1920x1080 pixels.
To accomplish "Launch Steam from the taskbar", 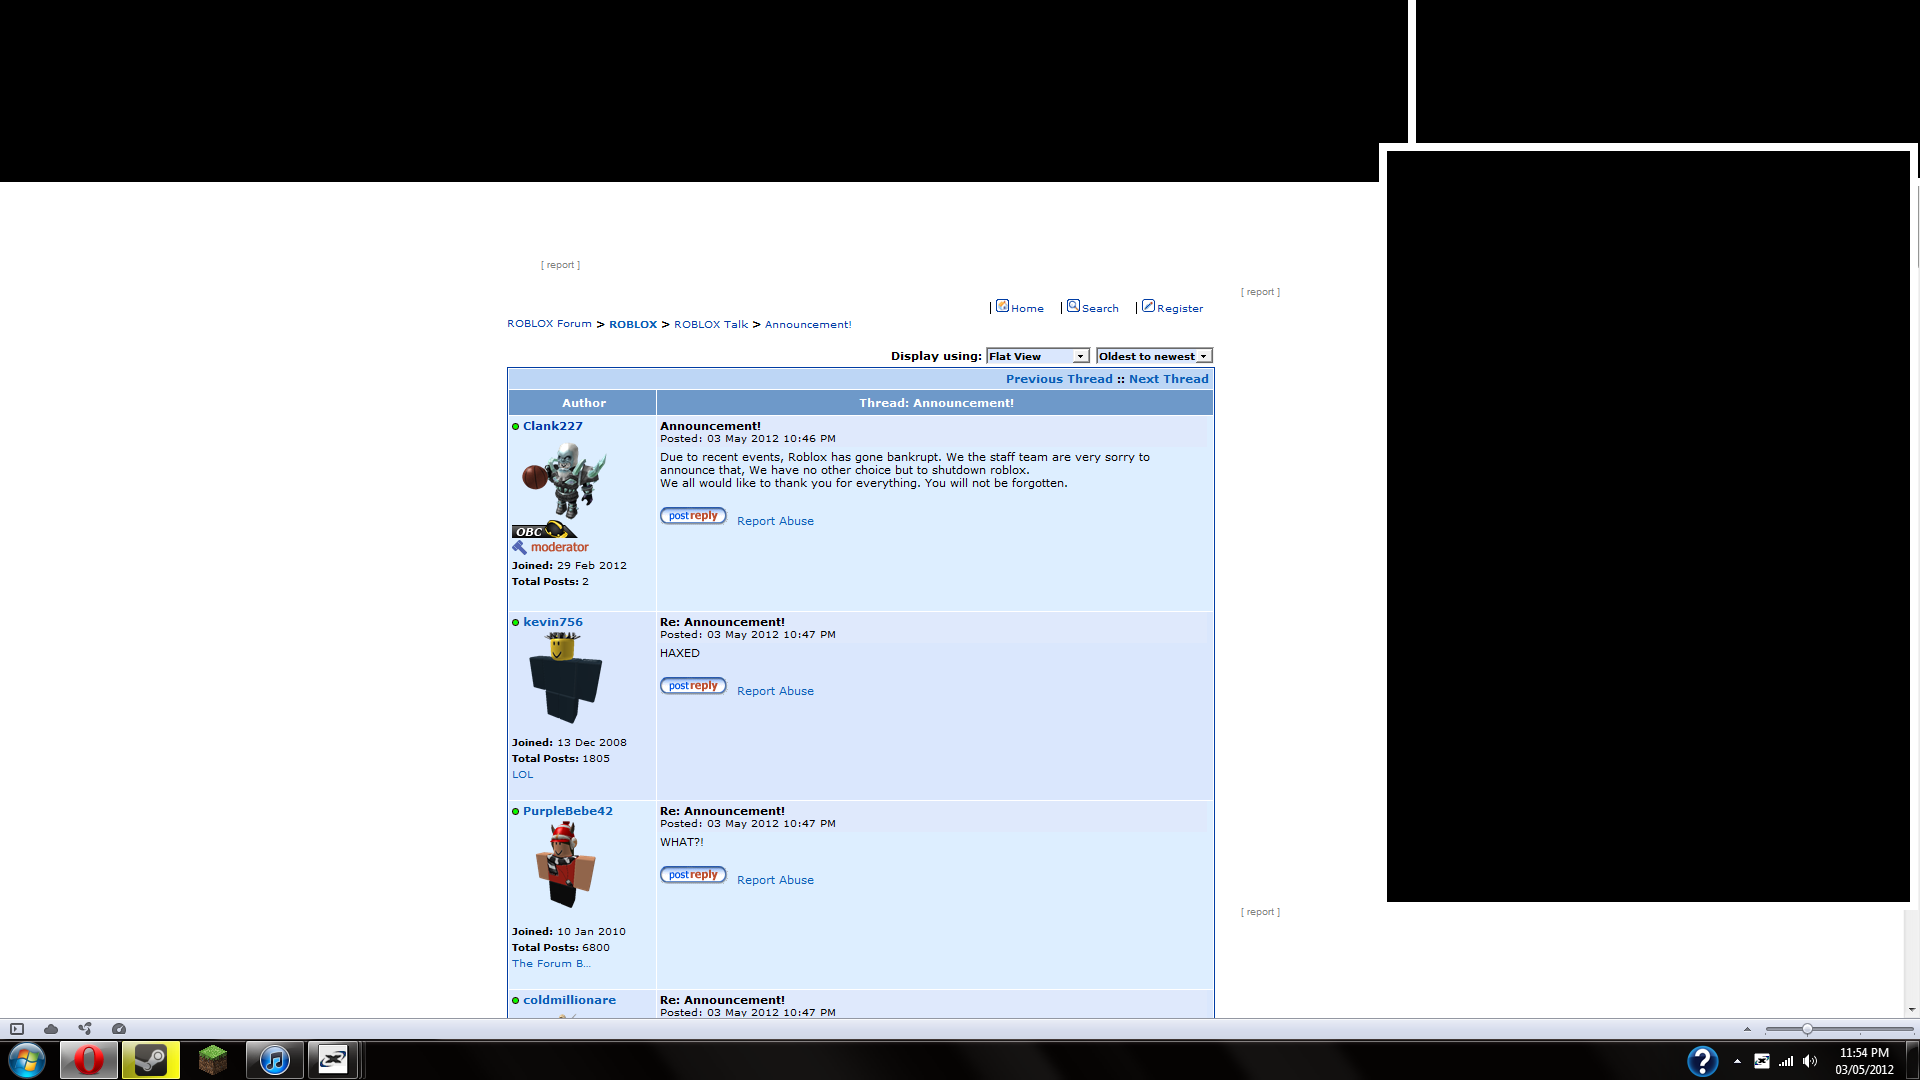I will coord(151,1060).
